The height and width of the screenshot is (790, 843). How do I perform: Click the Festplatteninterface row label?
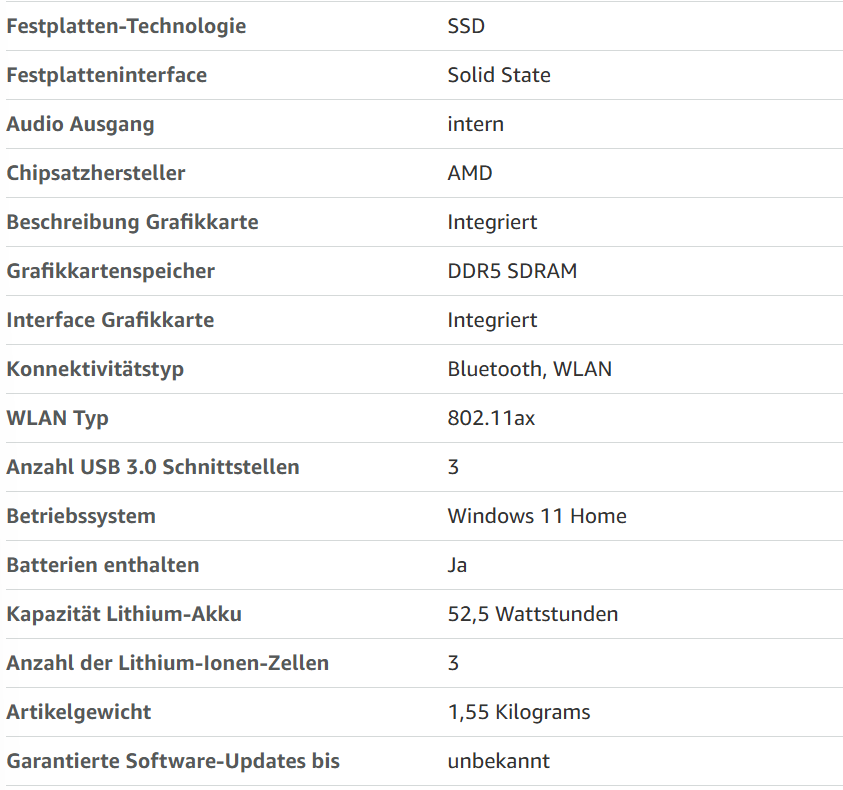coord(106,75)
